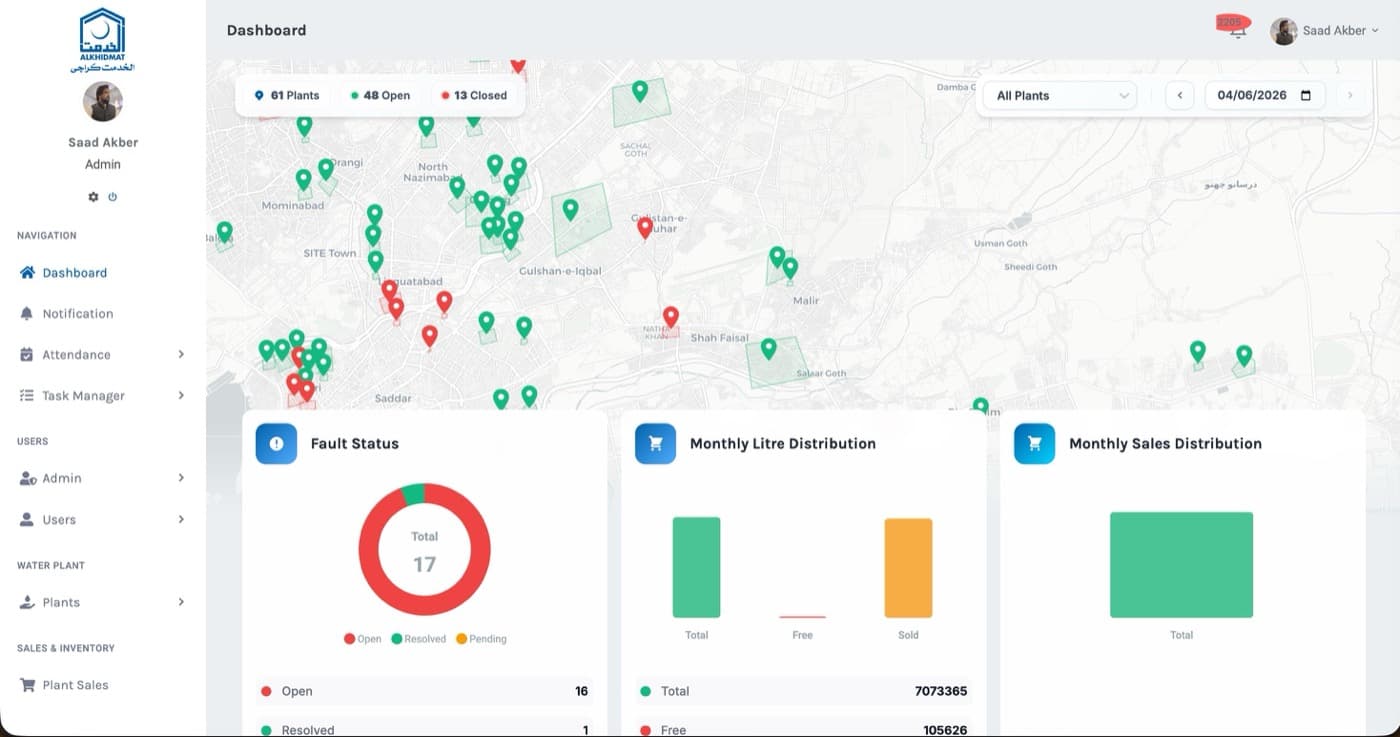Screen dimensions: 1400x737
Task: Click sidebar profile avatar photo
Action: pyautogui.click(x=103, y=102)
